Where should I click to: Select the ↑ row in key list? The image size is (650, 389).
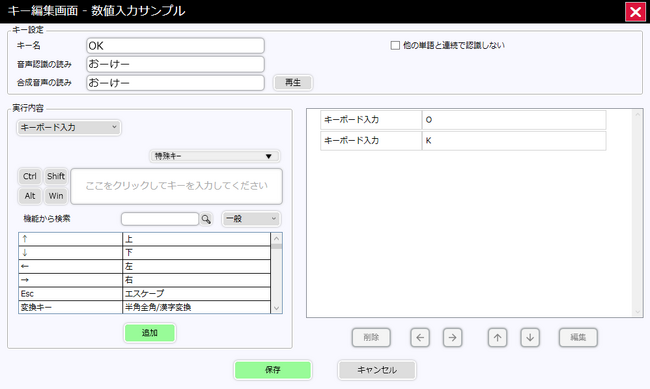(145, 239)
